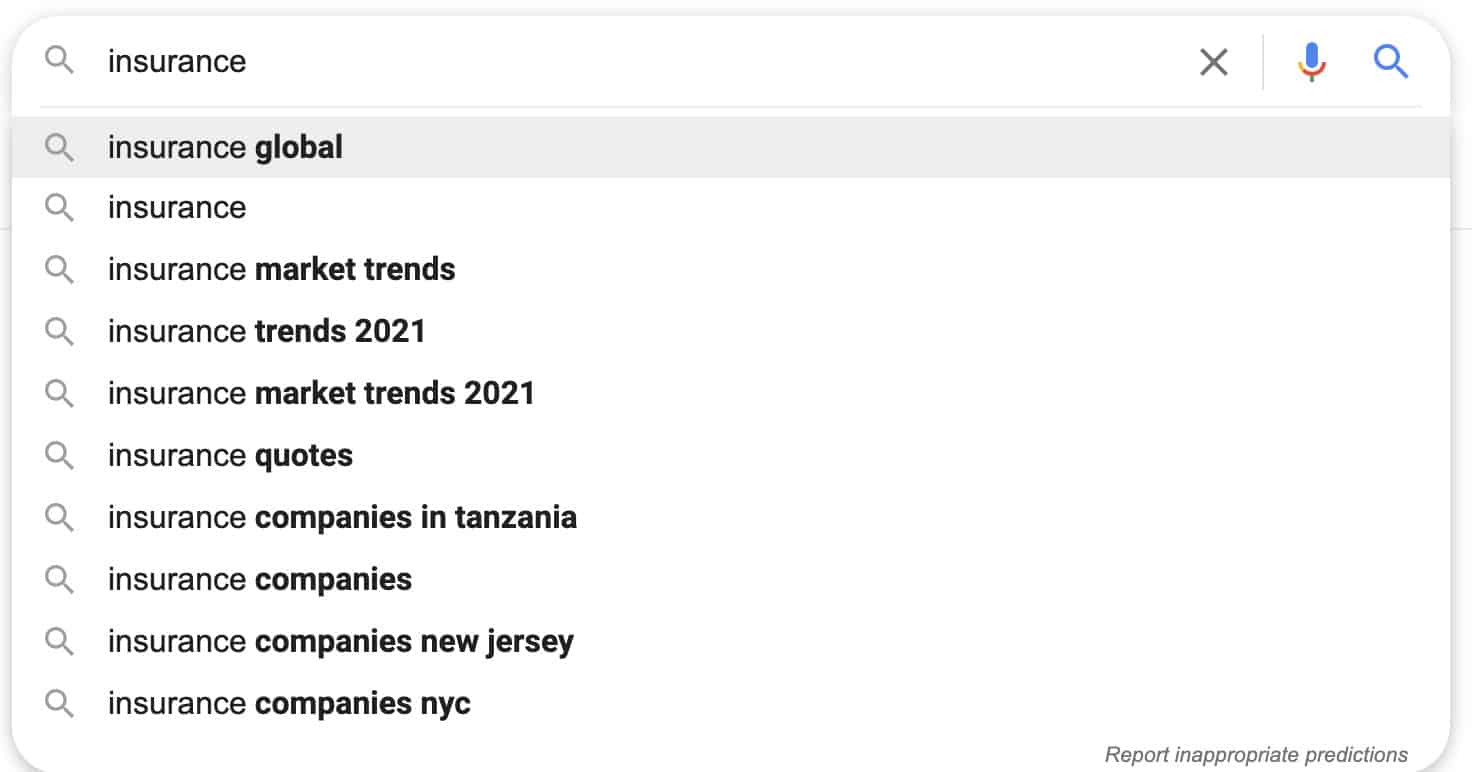The width and height of the screenshot is (1472, 772).
Task: Click the magnifier icon beside 'insurance trends 2021'
Action: (59, 331)
